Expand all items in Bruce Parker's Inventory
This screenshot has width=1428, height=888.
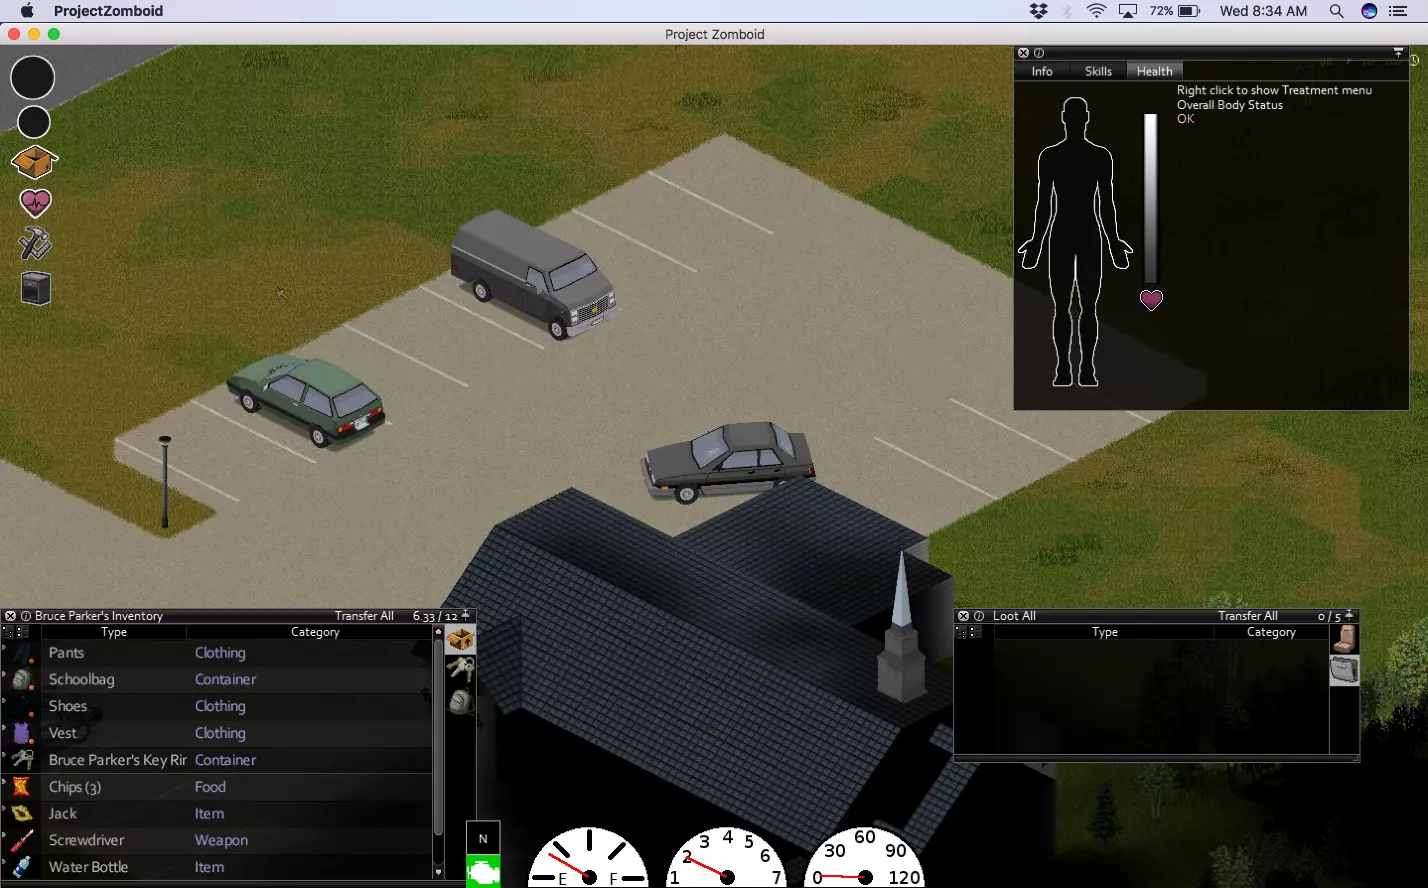pos(8,632)
